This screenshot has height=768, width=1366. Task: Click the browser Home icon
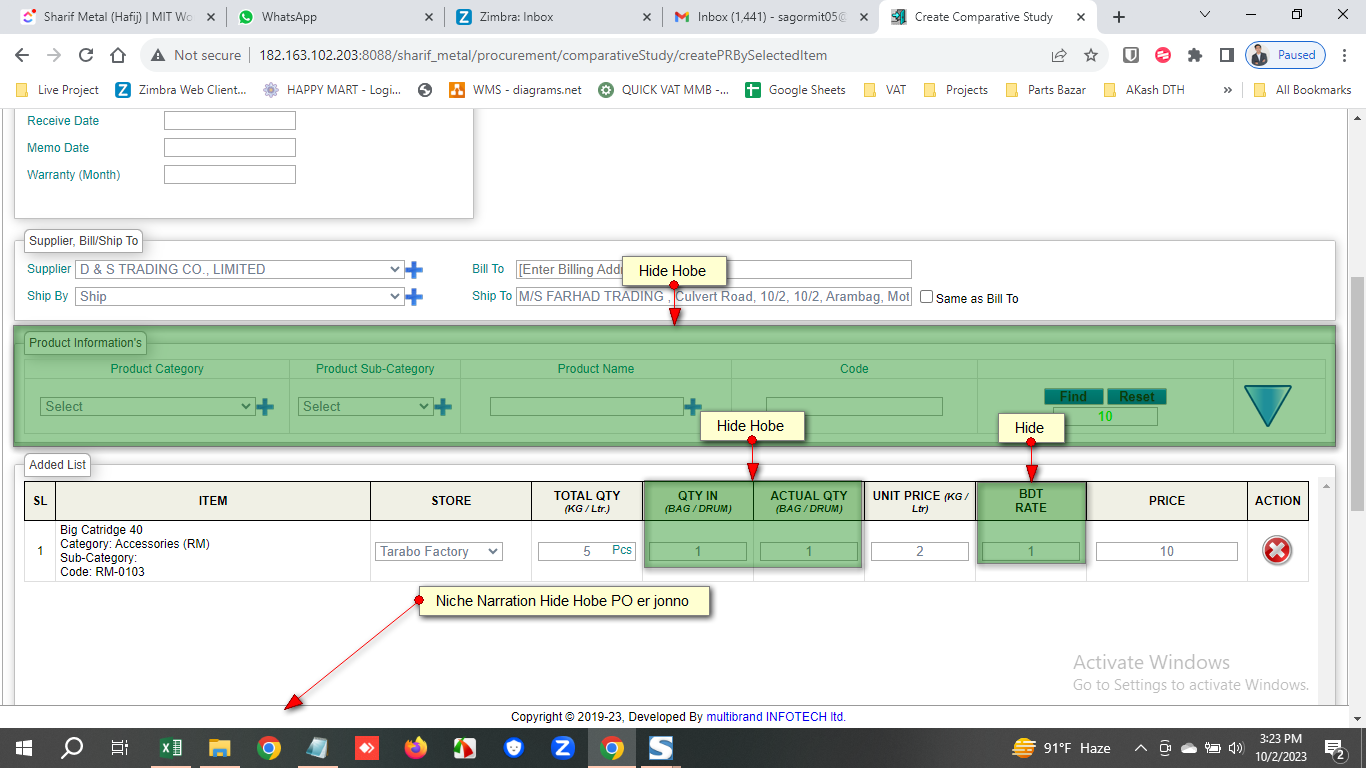tap(118, 55)
